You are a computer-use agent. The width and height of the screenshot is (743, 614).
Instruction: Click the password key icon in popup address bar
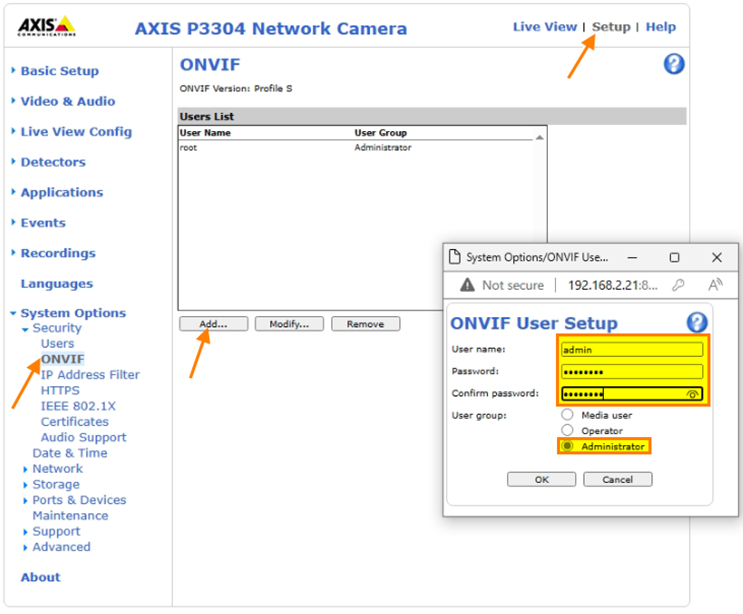(x=678, y=285)
